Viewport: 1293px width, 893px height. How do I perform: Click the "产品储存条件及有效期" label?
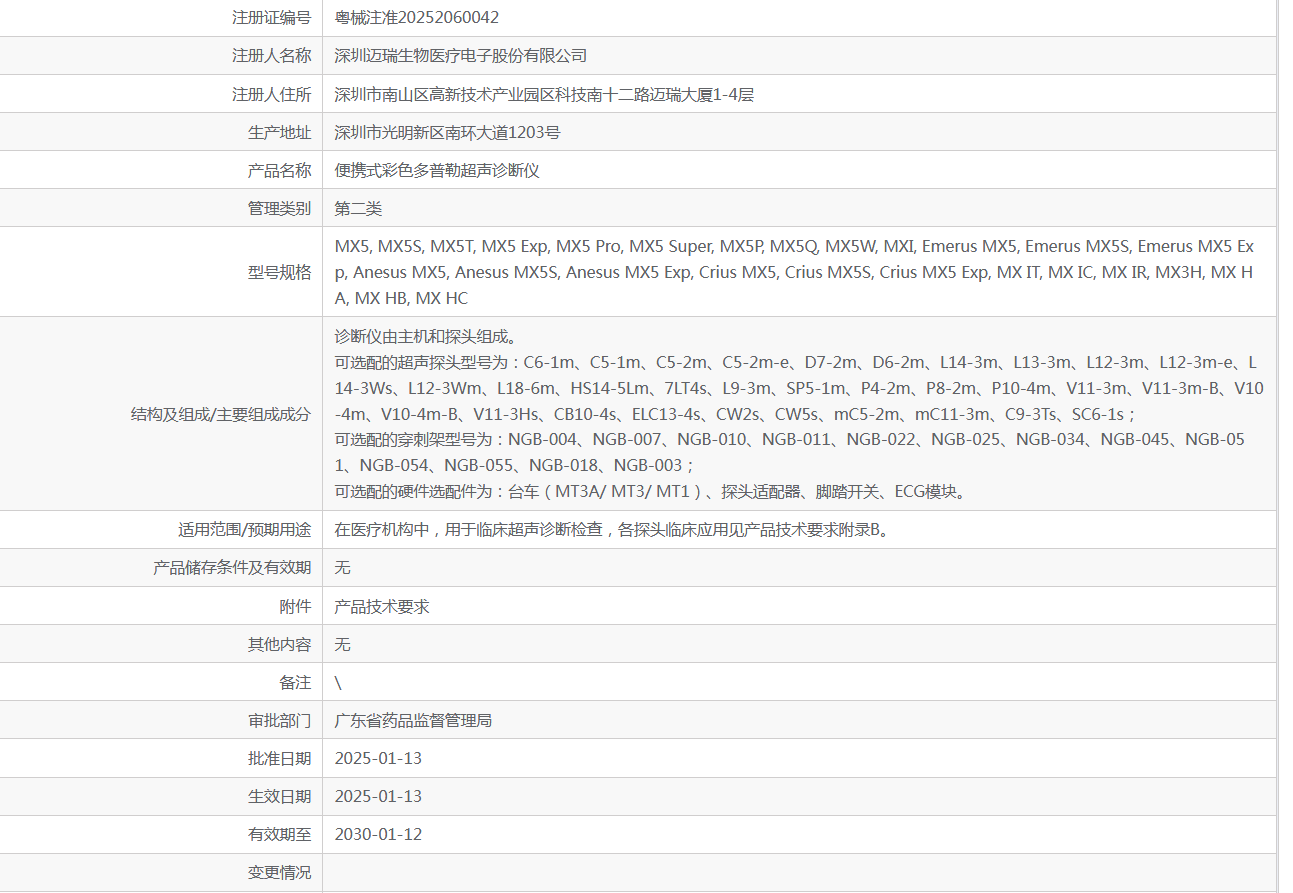(232, 567)
